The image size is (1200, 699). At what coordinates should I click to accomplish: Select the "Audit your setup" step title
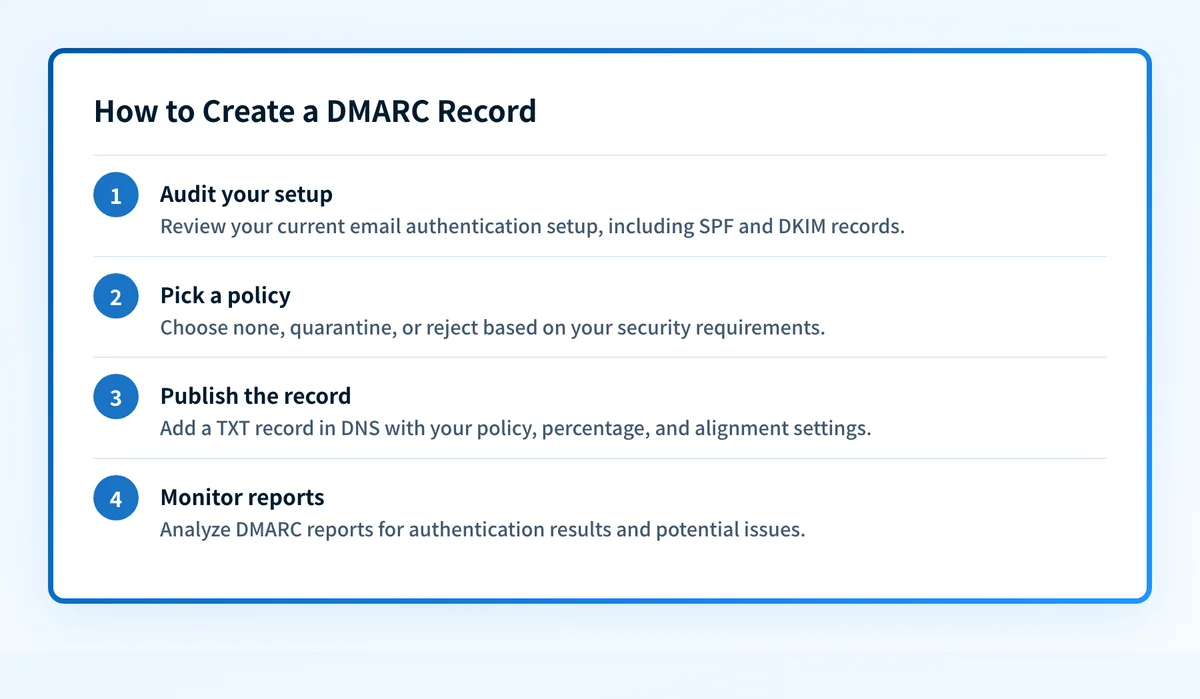point(246,194)
